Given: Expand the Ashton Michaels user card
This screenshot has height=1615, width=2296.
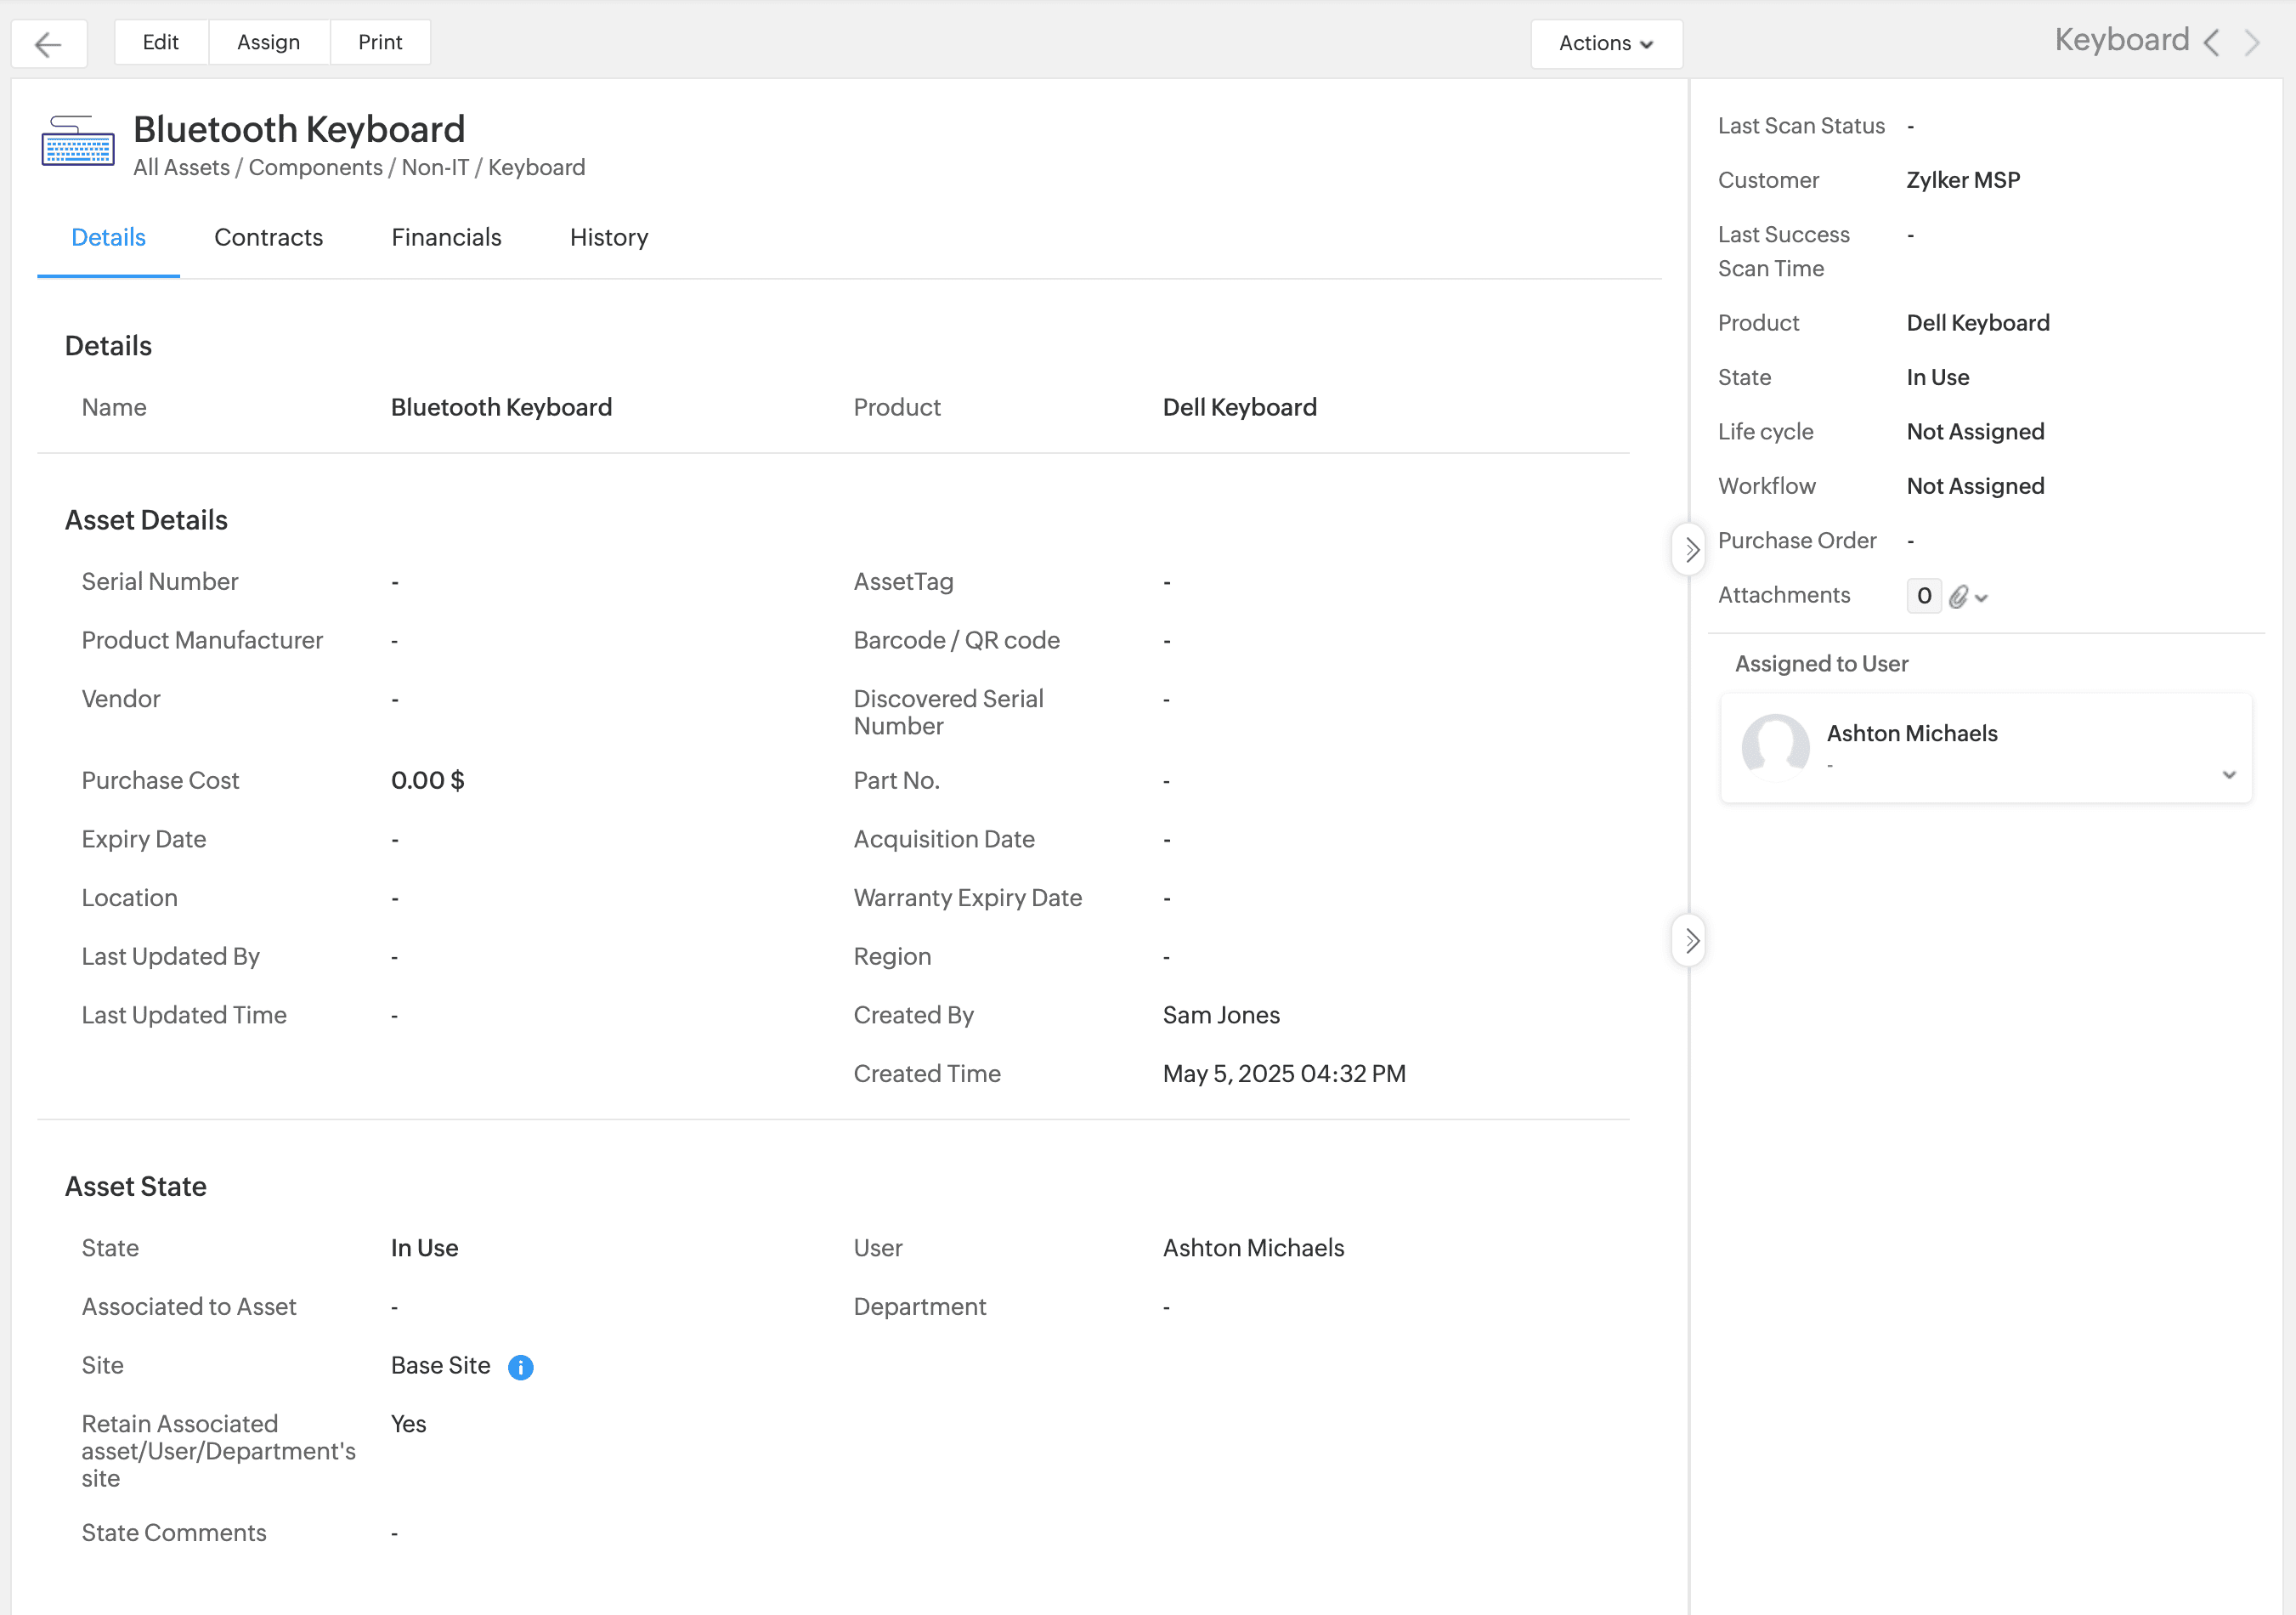Looking at the screenshot, I should coord(2228,775).
